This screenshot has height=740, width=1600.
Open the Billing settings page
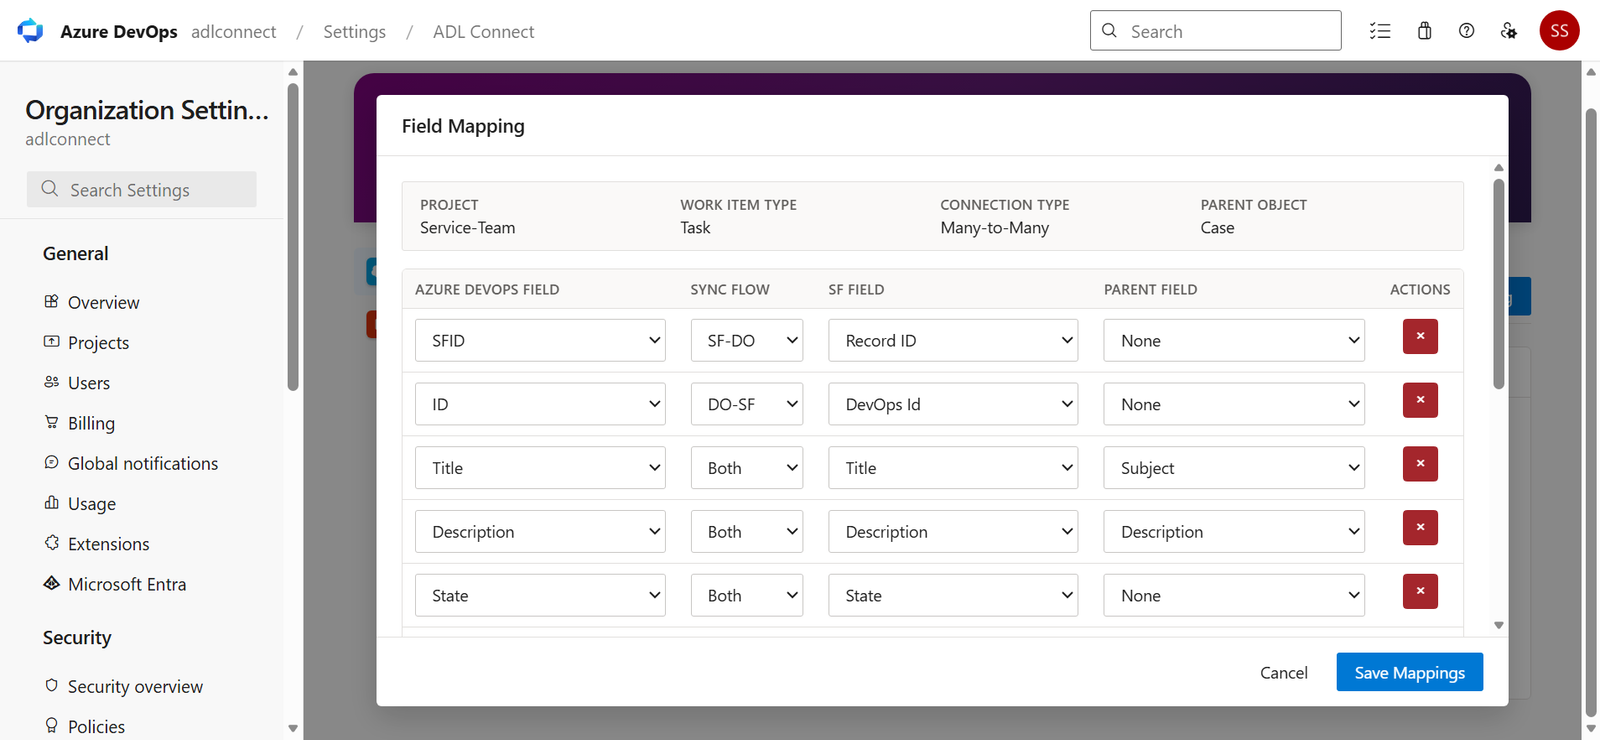tap(91, 423)
